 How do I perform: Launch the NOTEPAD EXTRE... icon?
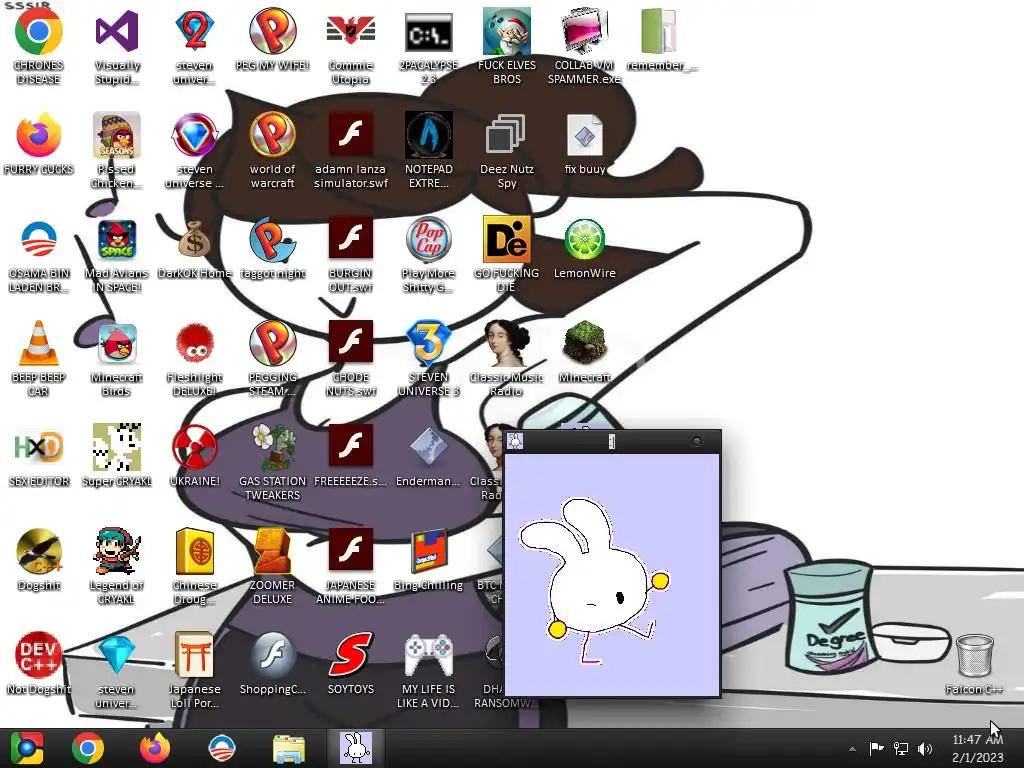point(428,135)
